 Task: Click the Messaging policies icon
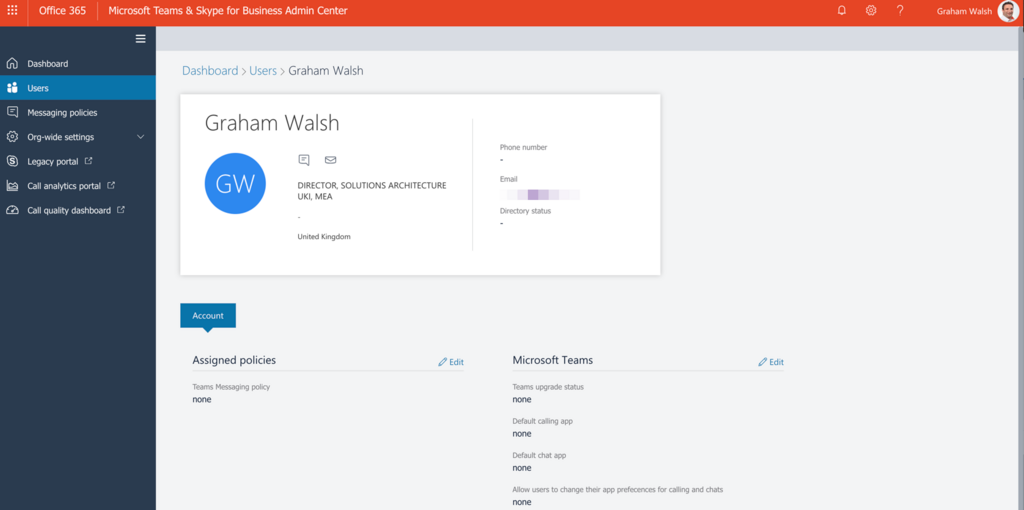(x=12, y=112)
